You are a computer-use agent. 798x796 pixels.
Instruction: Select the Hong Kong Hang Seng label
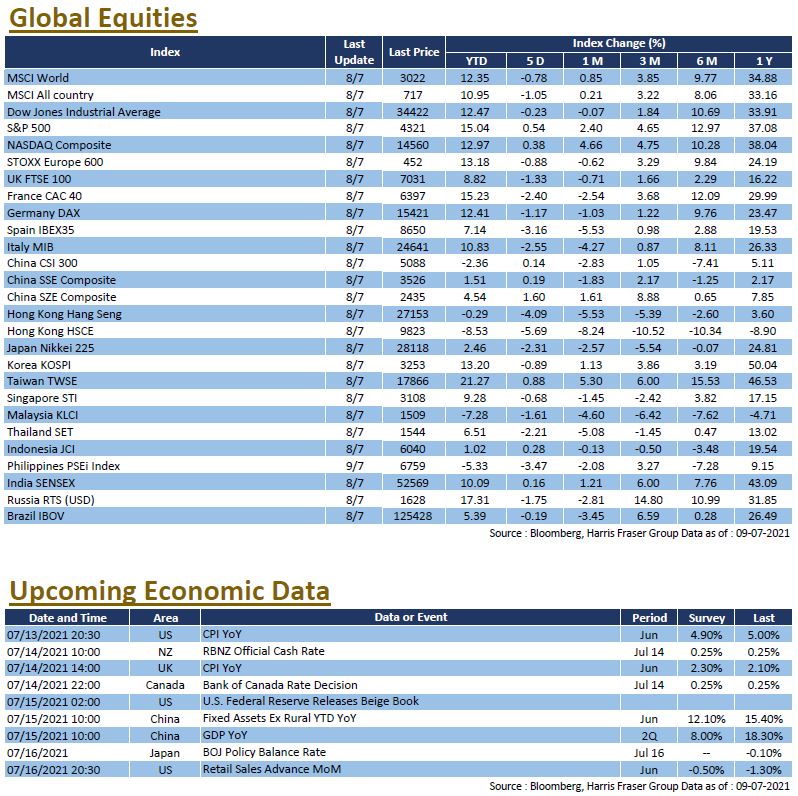click(64, 314)
